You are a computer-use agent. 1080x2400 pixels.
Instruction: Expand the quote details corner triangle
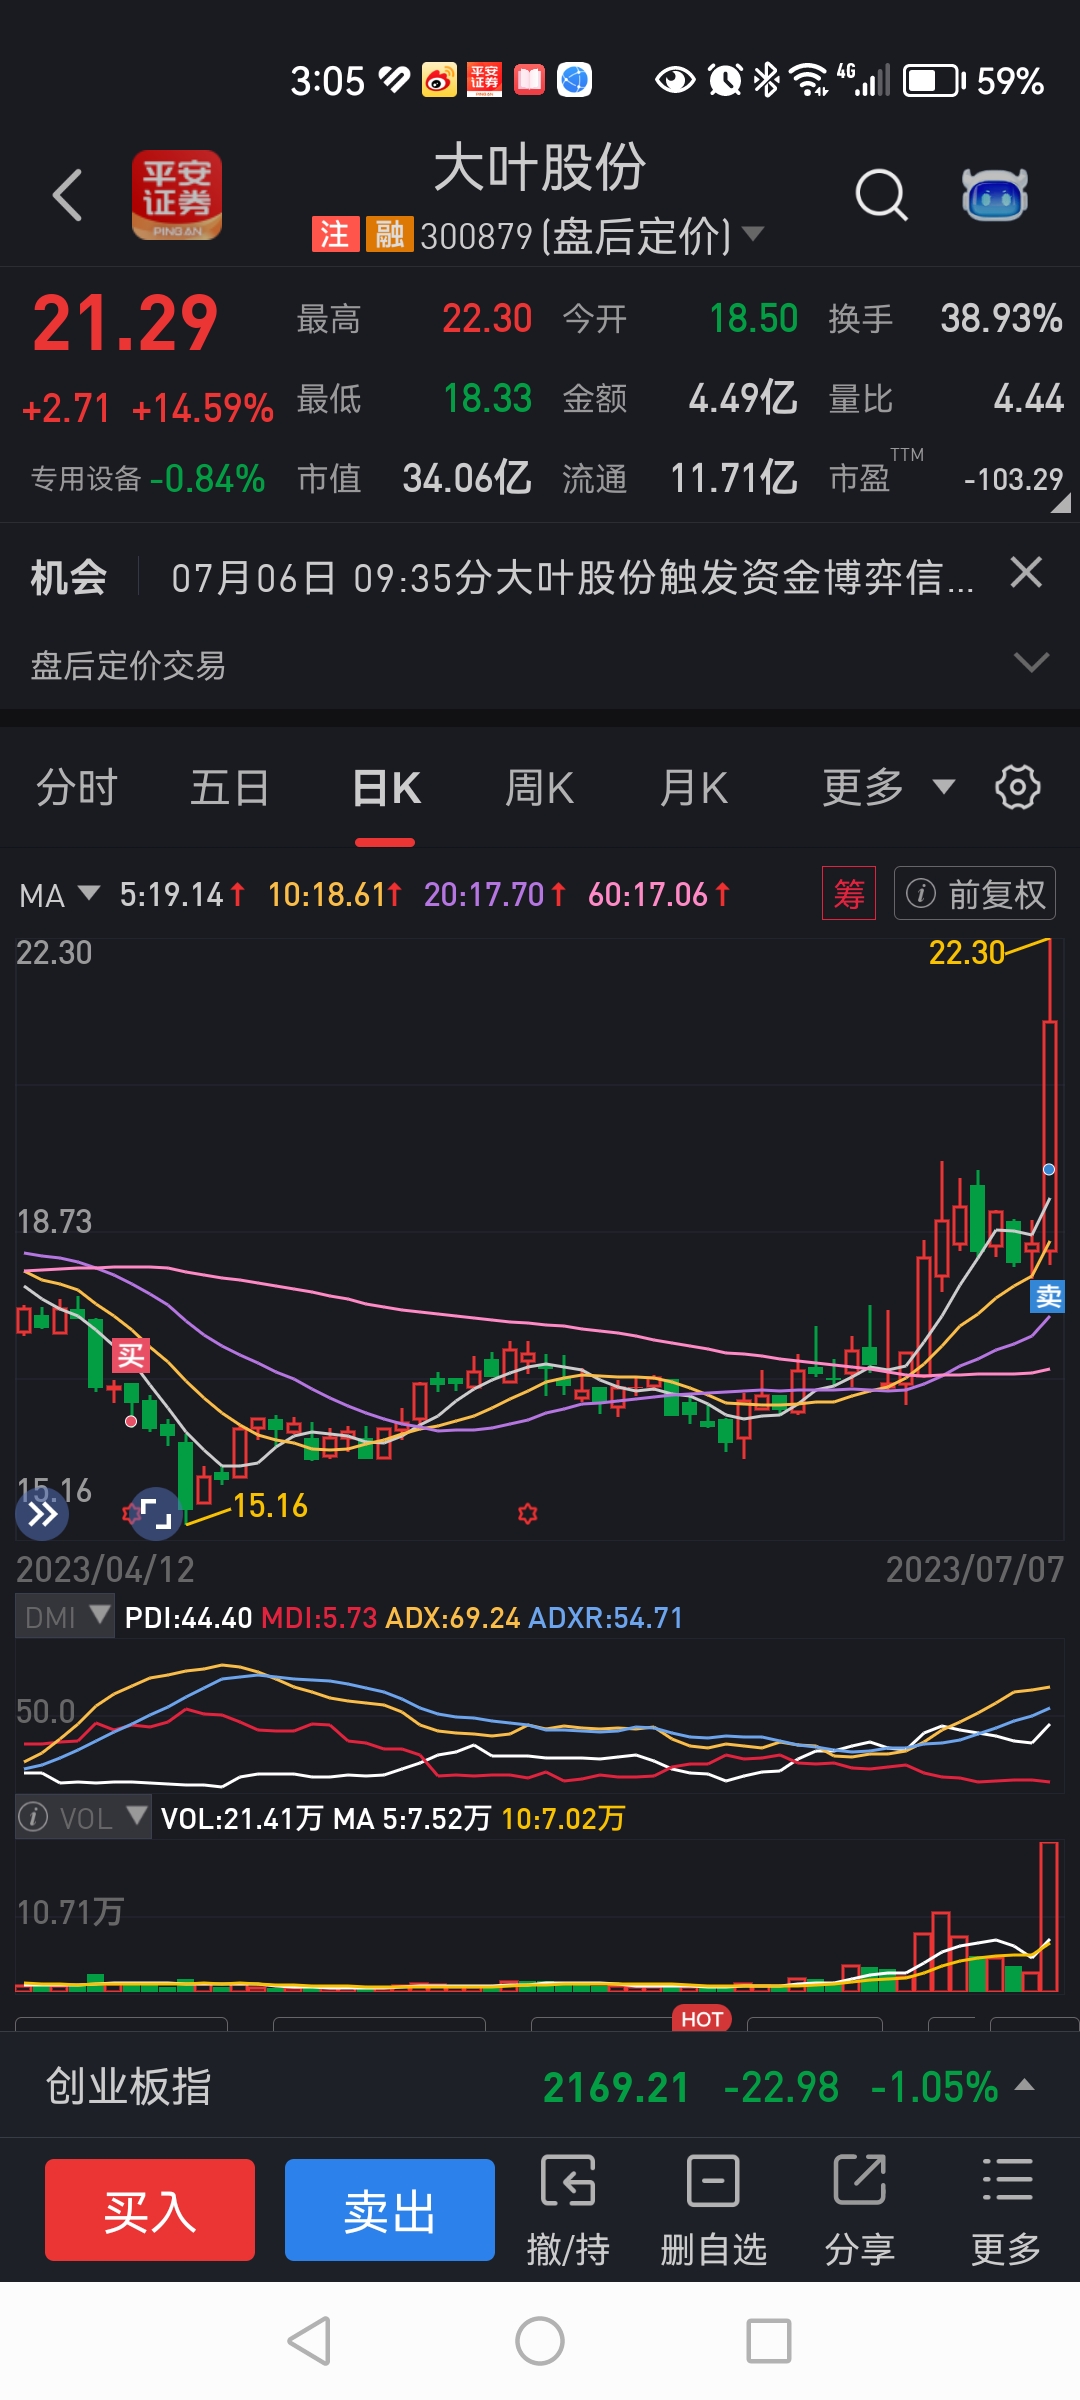(x=1060, y=504)
